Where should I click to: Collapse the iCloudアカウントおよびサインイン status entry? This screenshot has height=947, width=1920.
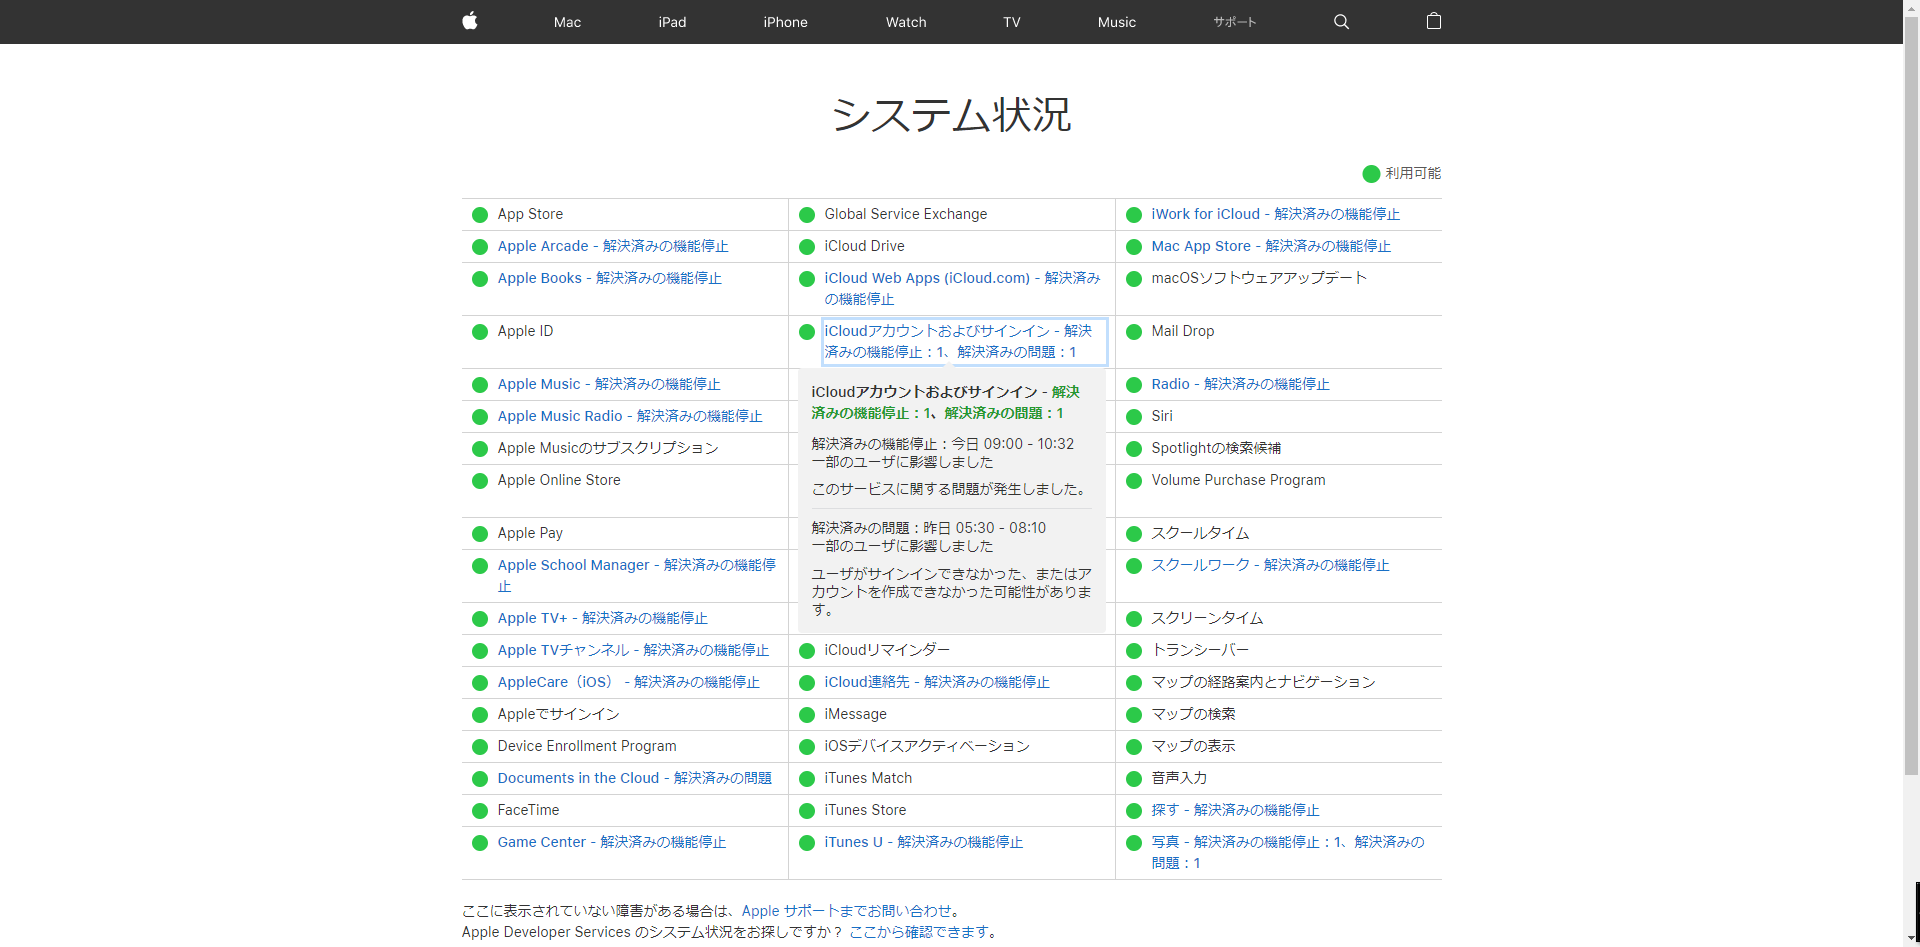957,341
